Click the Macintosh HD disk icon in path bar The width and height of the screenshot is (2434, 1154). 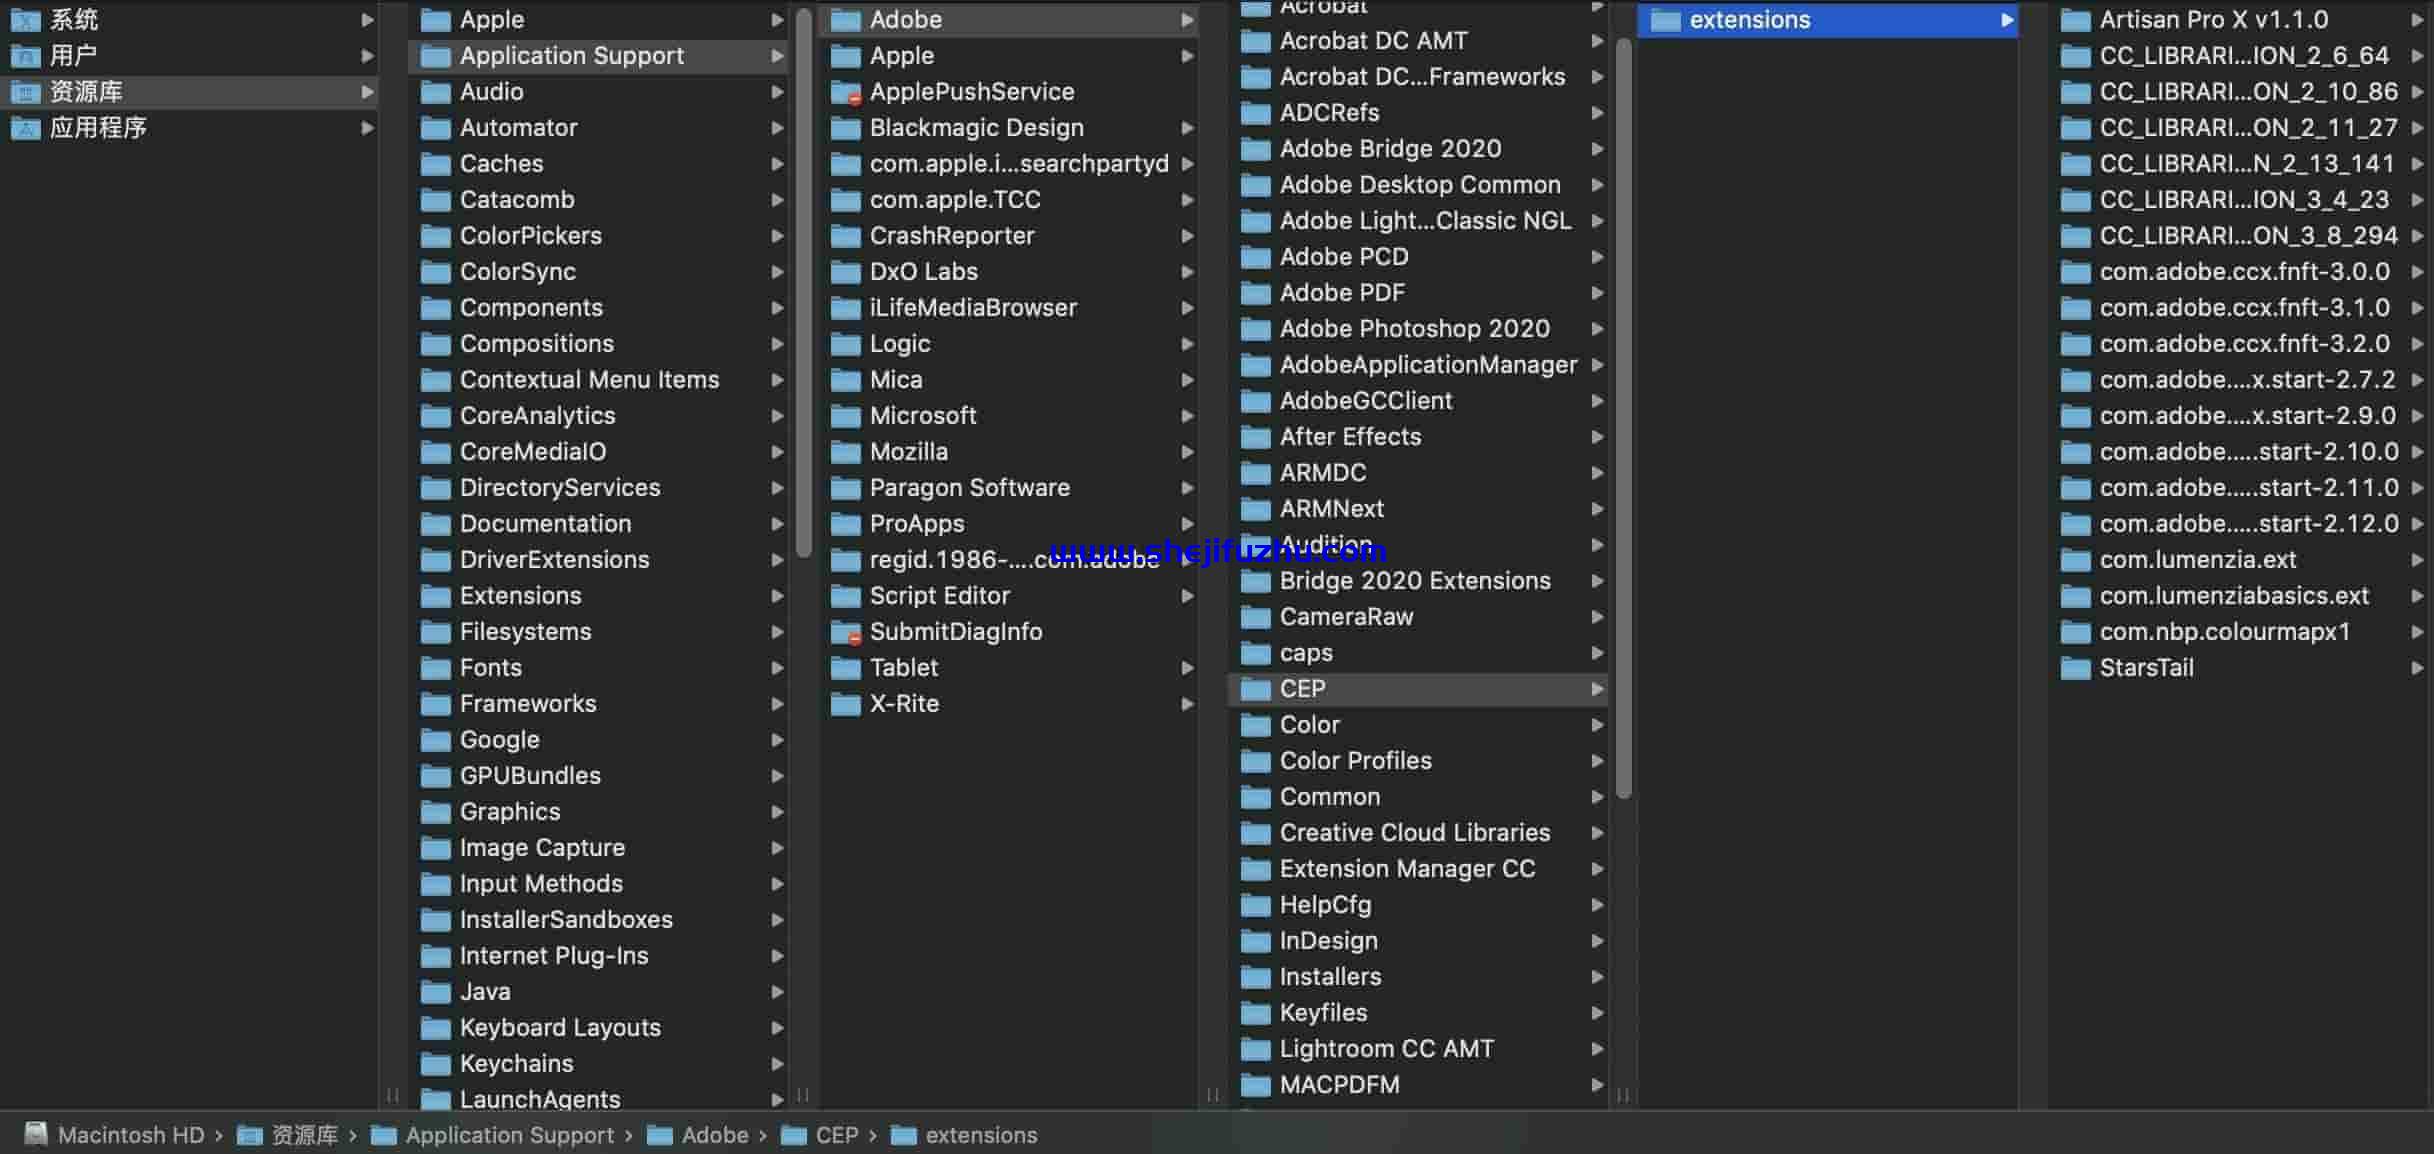point(36,1134)
